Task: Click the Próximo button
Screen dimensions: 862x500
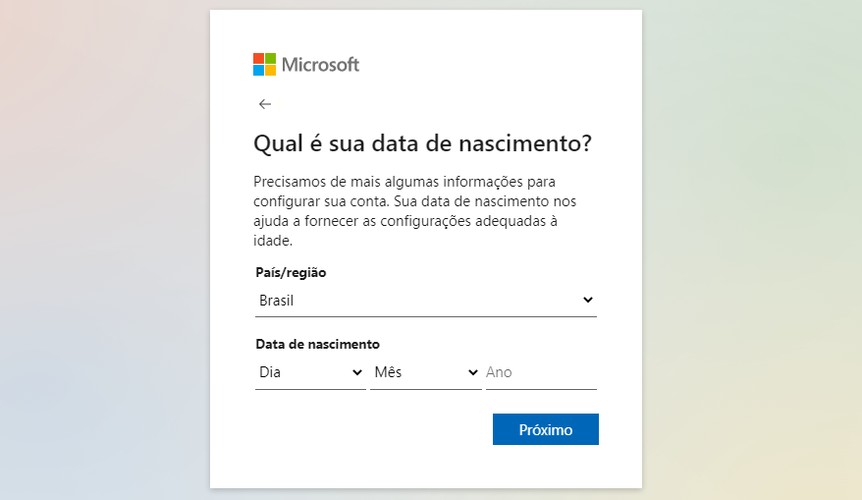Action: (x=546, y=429)
